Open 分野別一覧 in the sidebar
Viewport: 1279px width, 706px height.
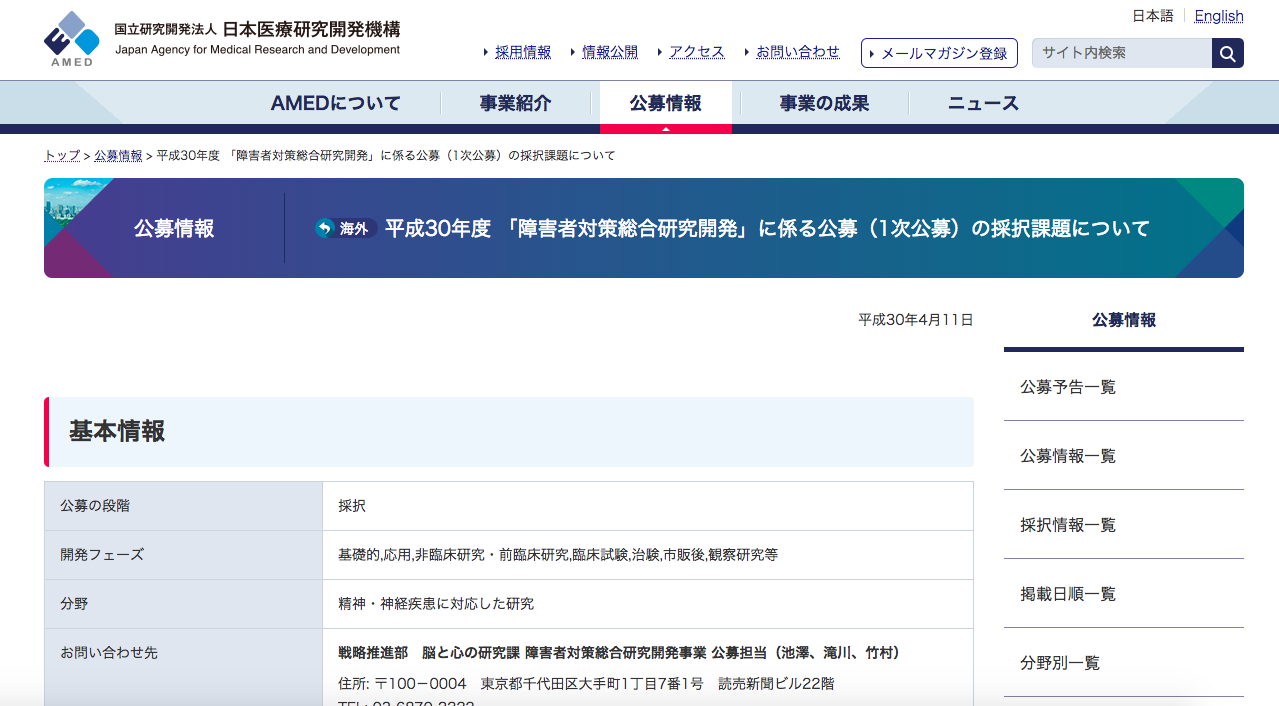tap(1059, 662)
